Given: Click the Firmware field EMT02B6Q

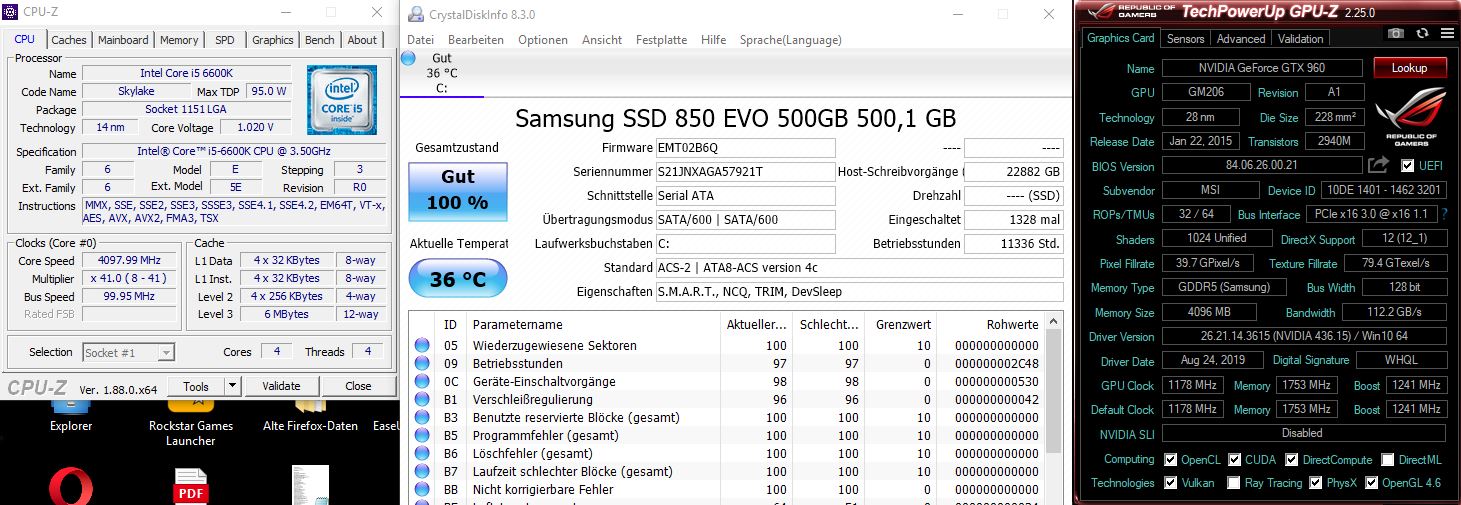Looking at the screenshot, I should tap(745, 148).
